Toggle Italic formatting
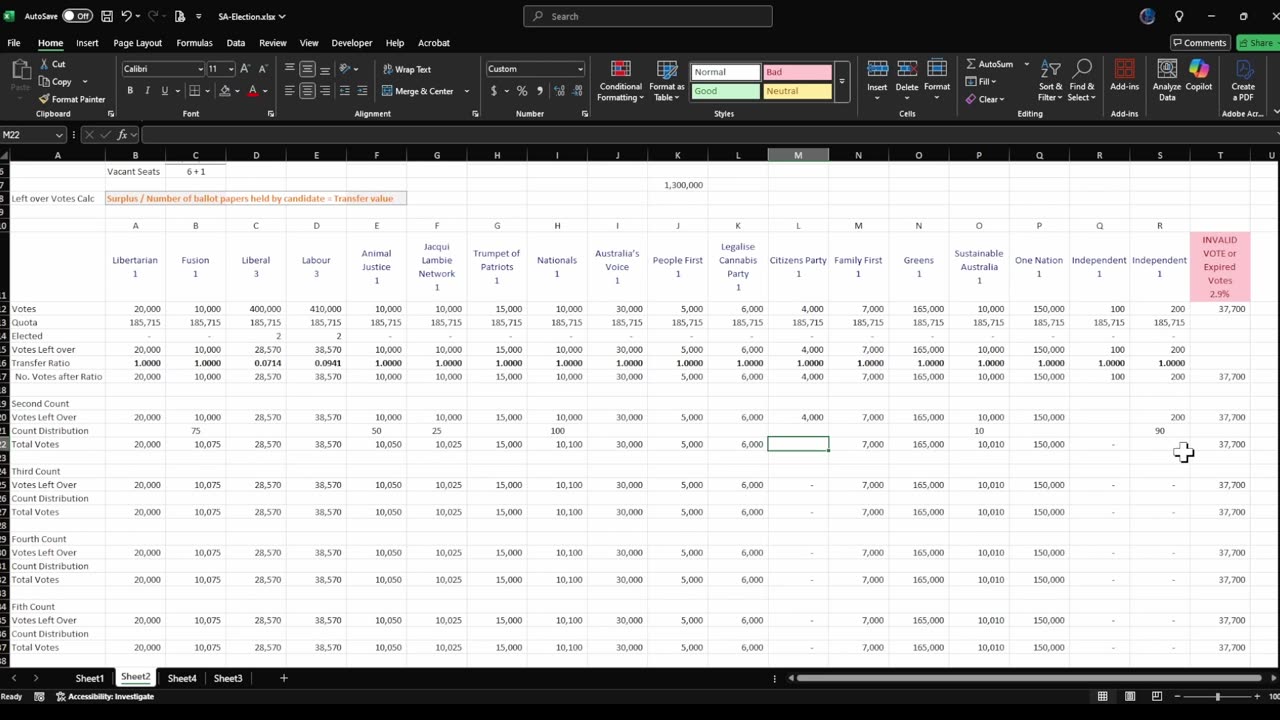The width and height of the screenshot is (1280, 720). tap(148, 91)
